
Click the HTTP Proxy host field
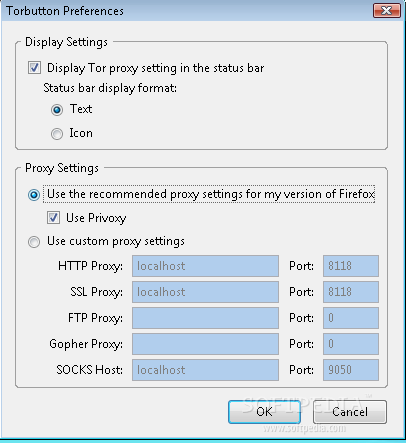coord(205,266)
